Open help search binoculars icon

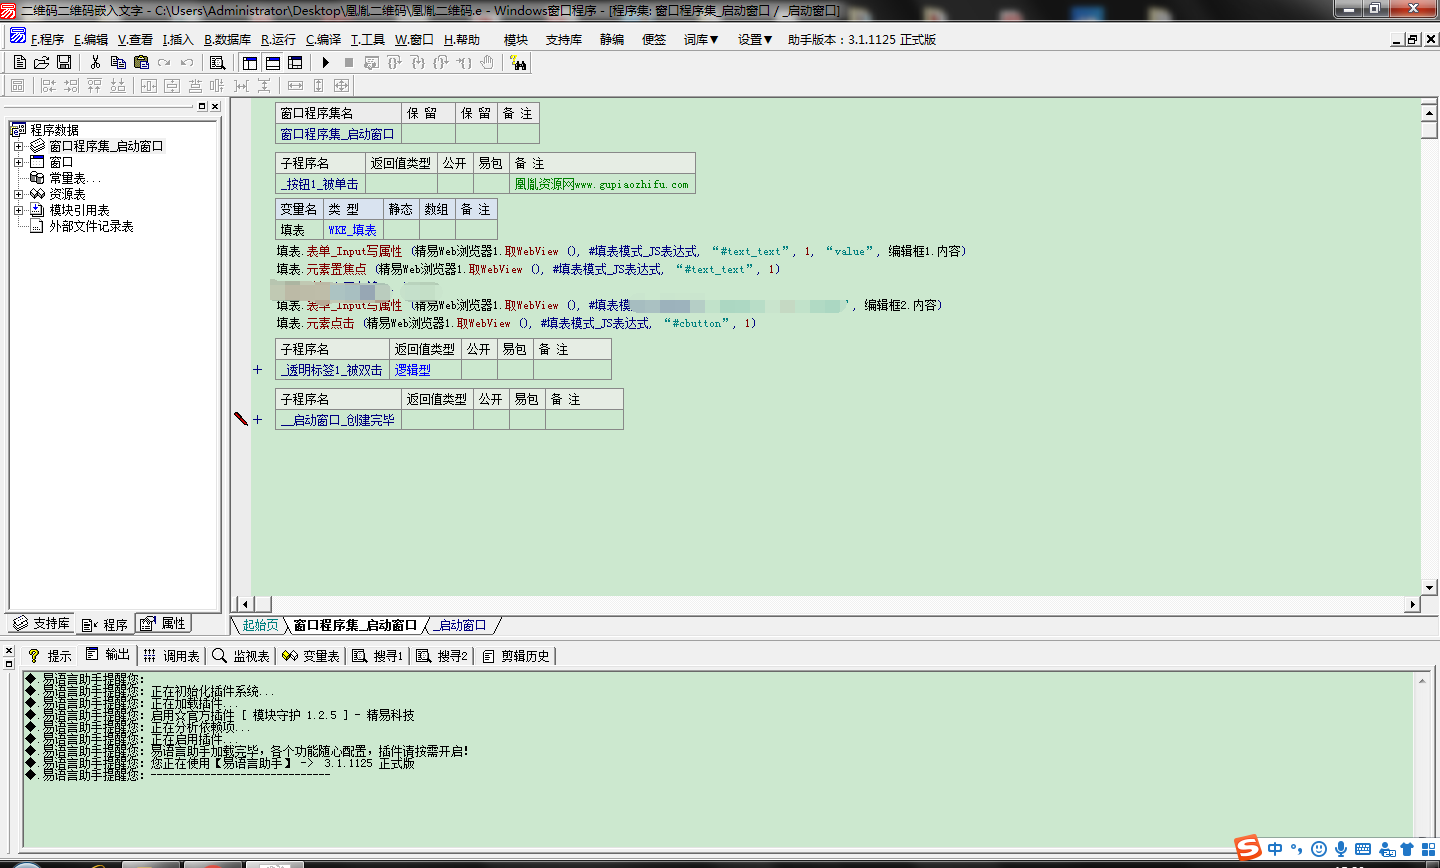[x=518, y=62]
